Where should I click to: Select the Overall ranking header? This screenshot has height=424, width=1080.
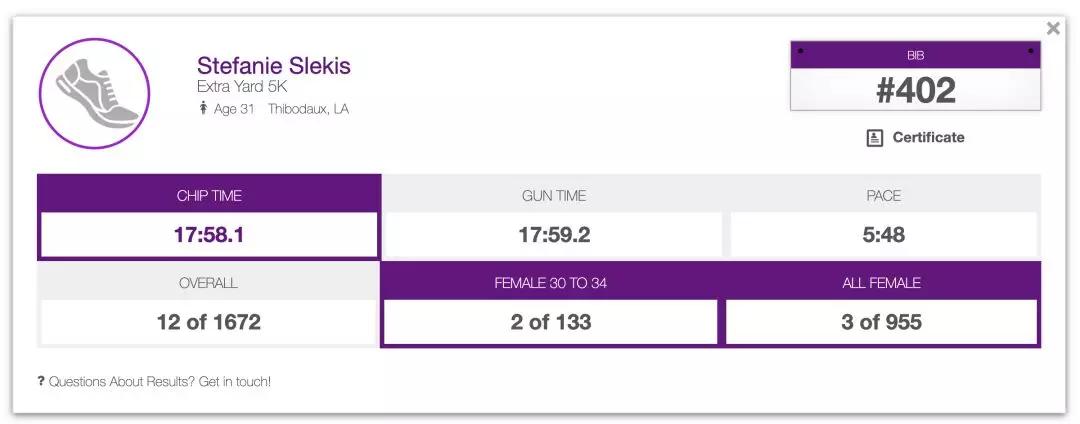tap(208, 283)
